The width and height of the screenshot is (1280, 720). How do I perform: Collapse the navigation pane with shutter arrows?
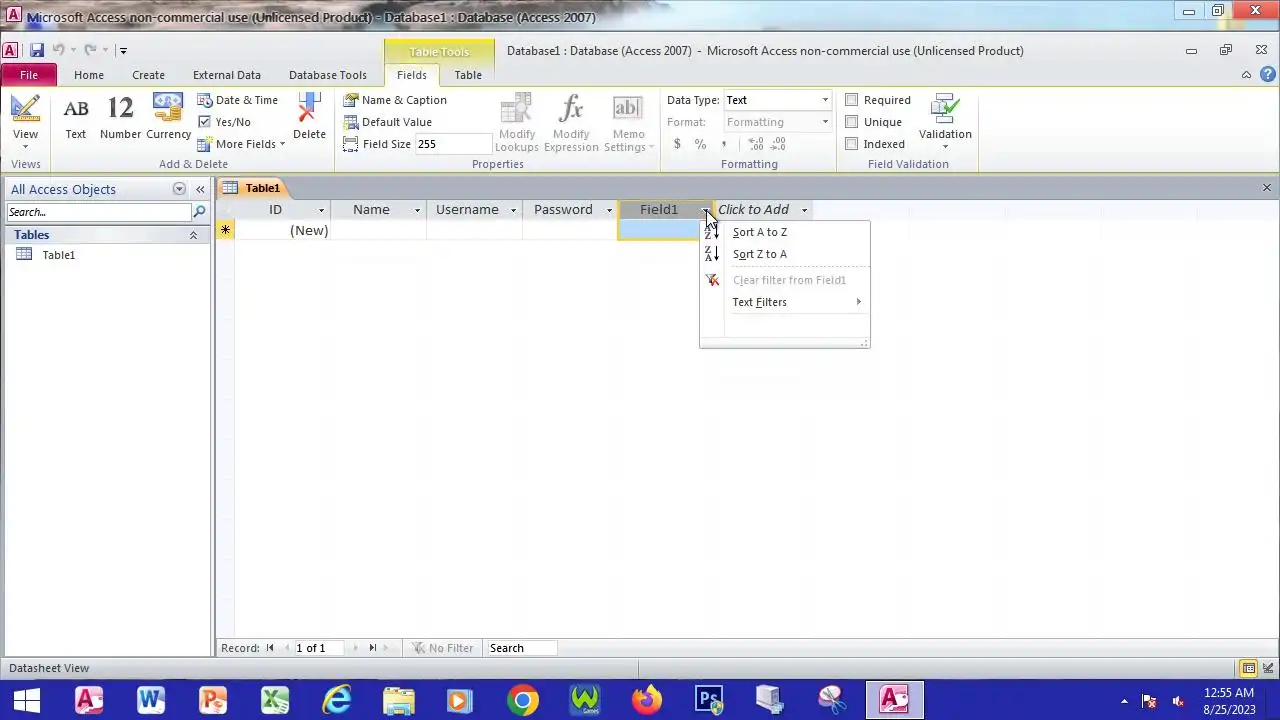pos(200,189)
